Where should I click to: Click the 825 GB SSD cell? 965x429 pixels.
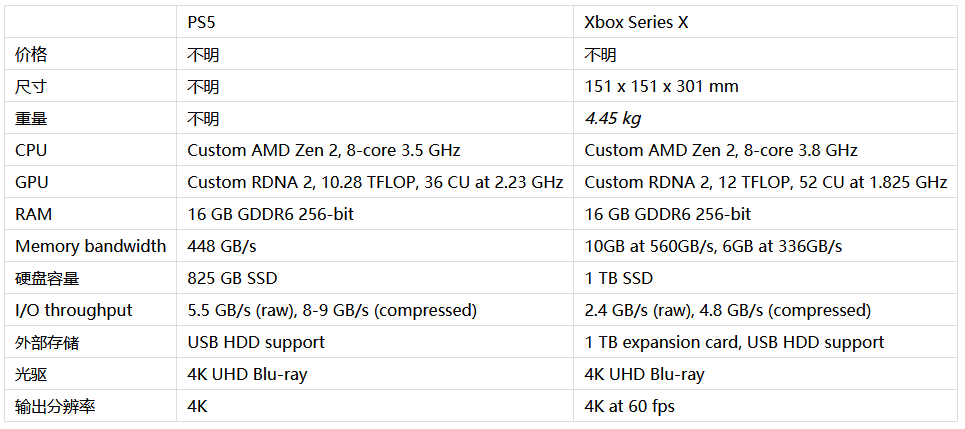point(233,278)
